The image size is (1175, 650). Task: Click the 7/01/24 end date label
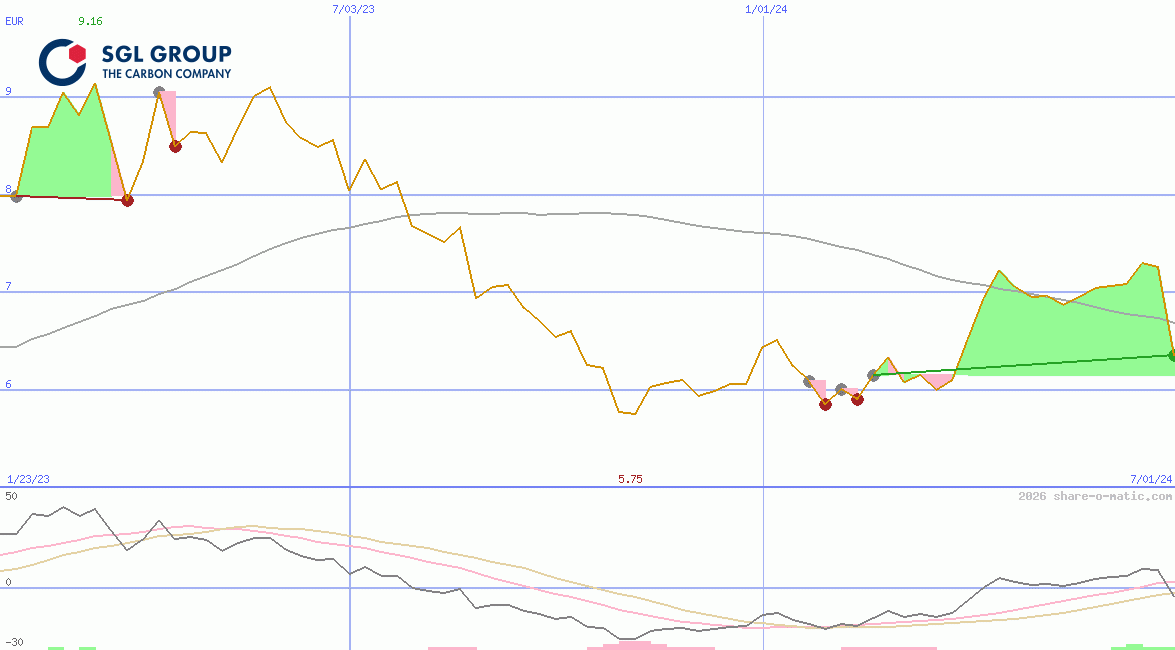coord(1150,479)
